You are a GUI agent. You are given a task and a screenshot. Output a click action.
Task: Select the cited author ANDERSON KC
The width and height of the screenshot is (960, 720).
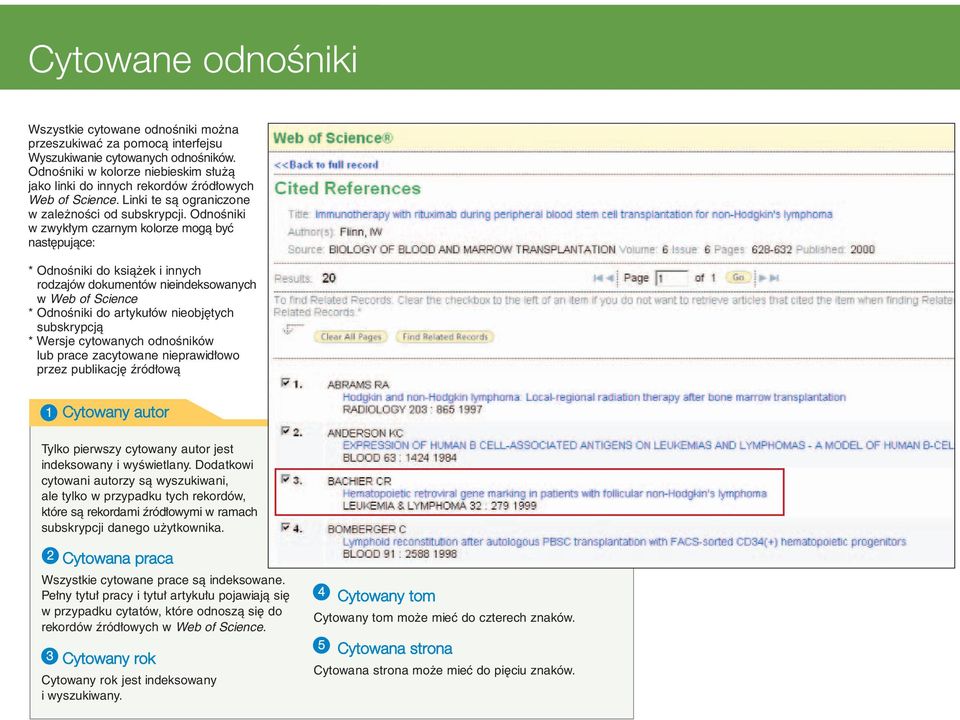[x=365, y=433]
